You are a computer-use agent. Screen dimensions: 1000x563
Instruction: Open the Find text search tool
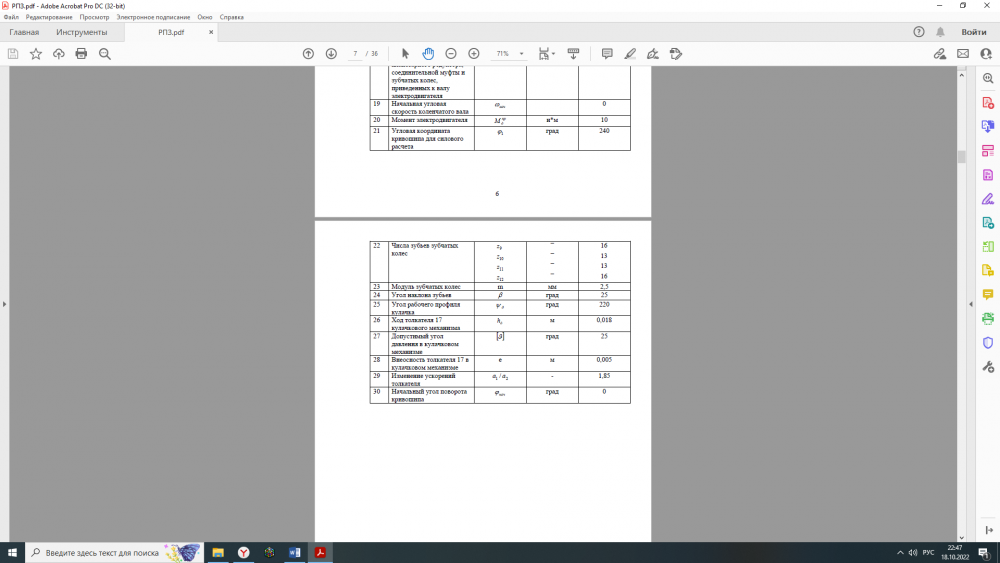(x=105, y=54)
